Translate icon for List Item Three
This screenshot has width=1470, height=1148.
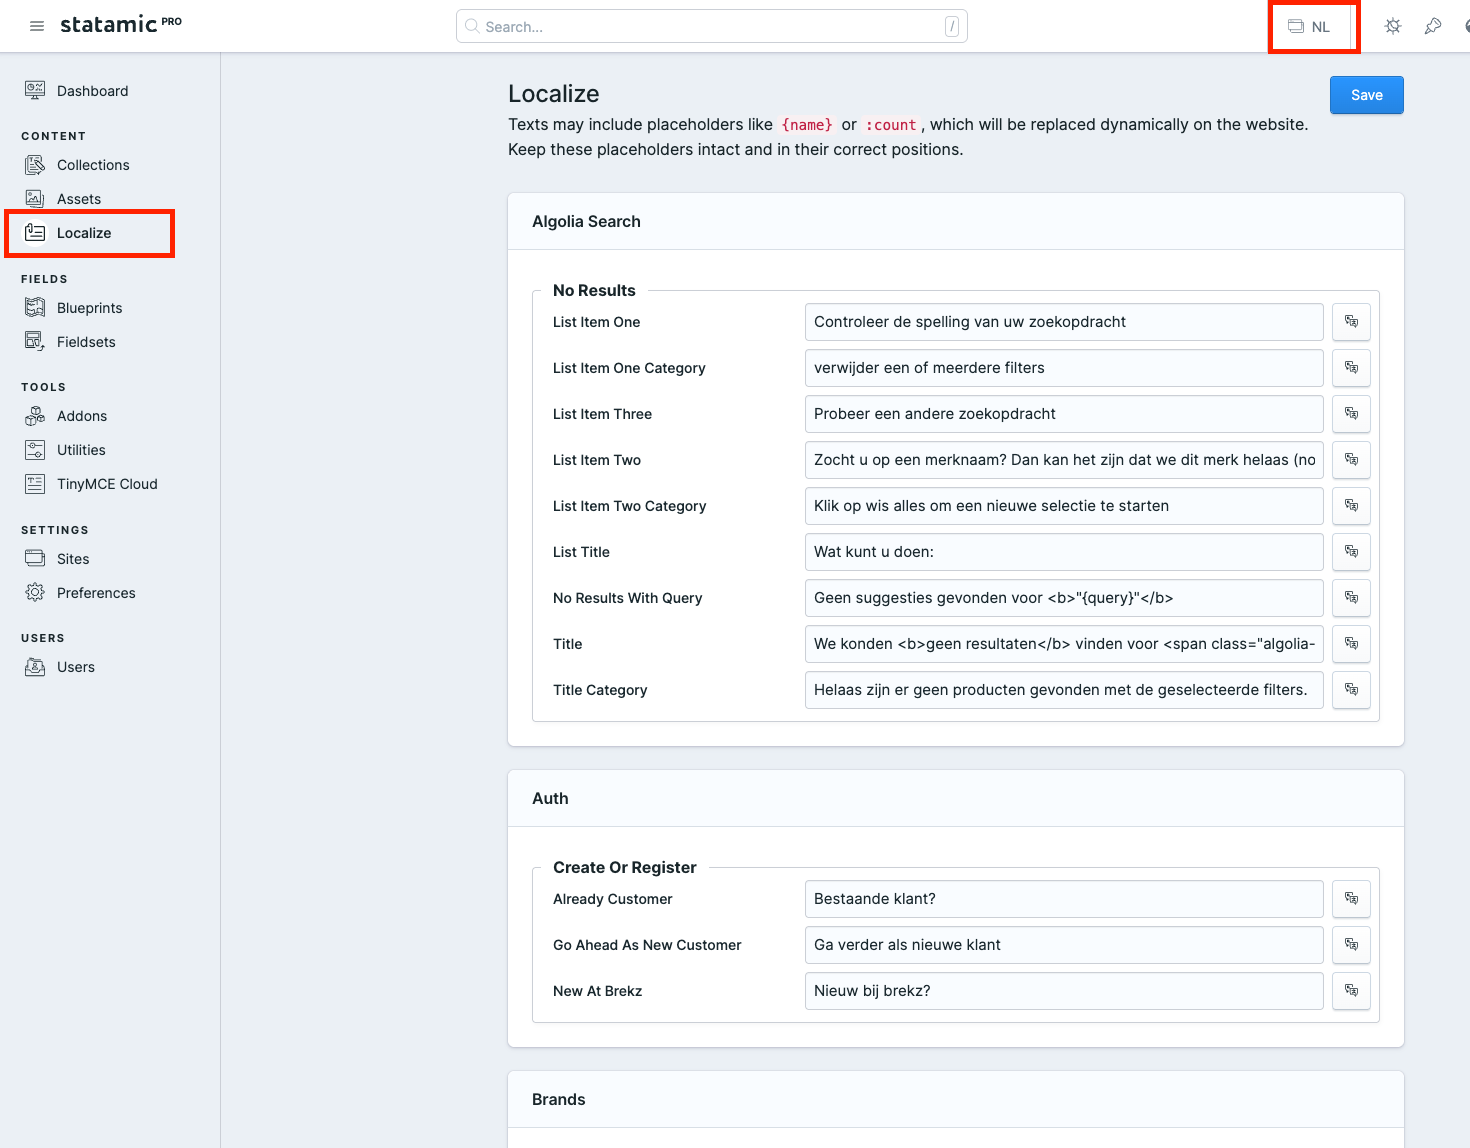tap(1351, 414)
